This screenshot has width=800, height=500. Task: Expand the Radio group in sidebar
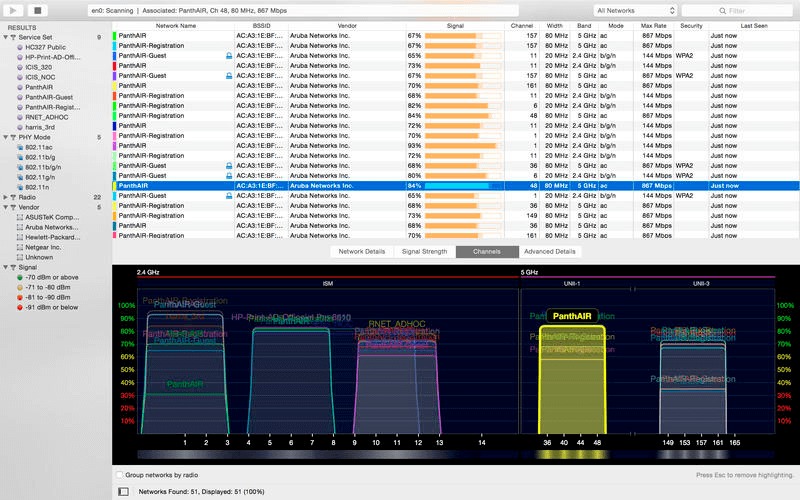(5, 197)
